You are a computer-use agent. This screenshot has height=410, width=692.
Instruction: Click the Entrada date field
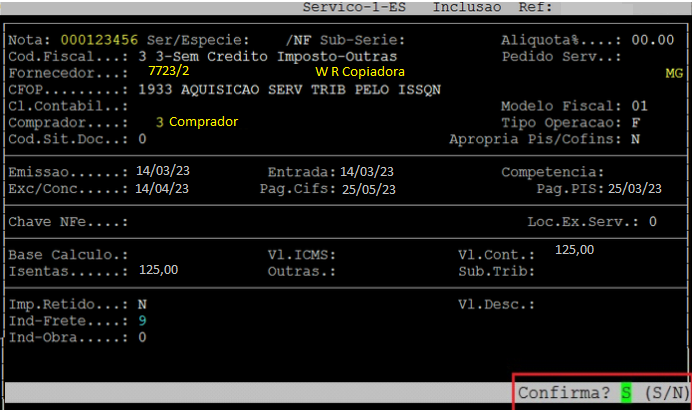(367, 171)
